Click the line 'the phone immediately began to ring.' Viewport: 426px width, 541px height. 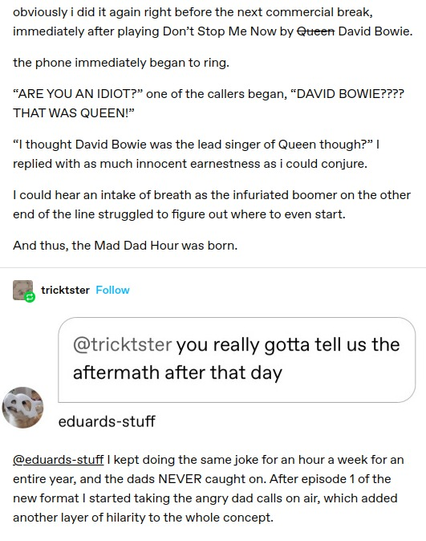pyautogui.click(x=121, y=63)
